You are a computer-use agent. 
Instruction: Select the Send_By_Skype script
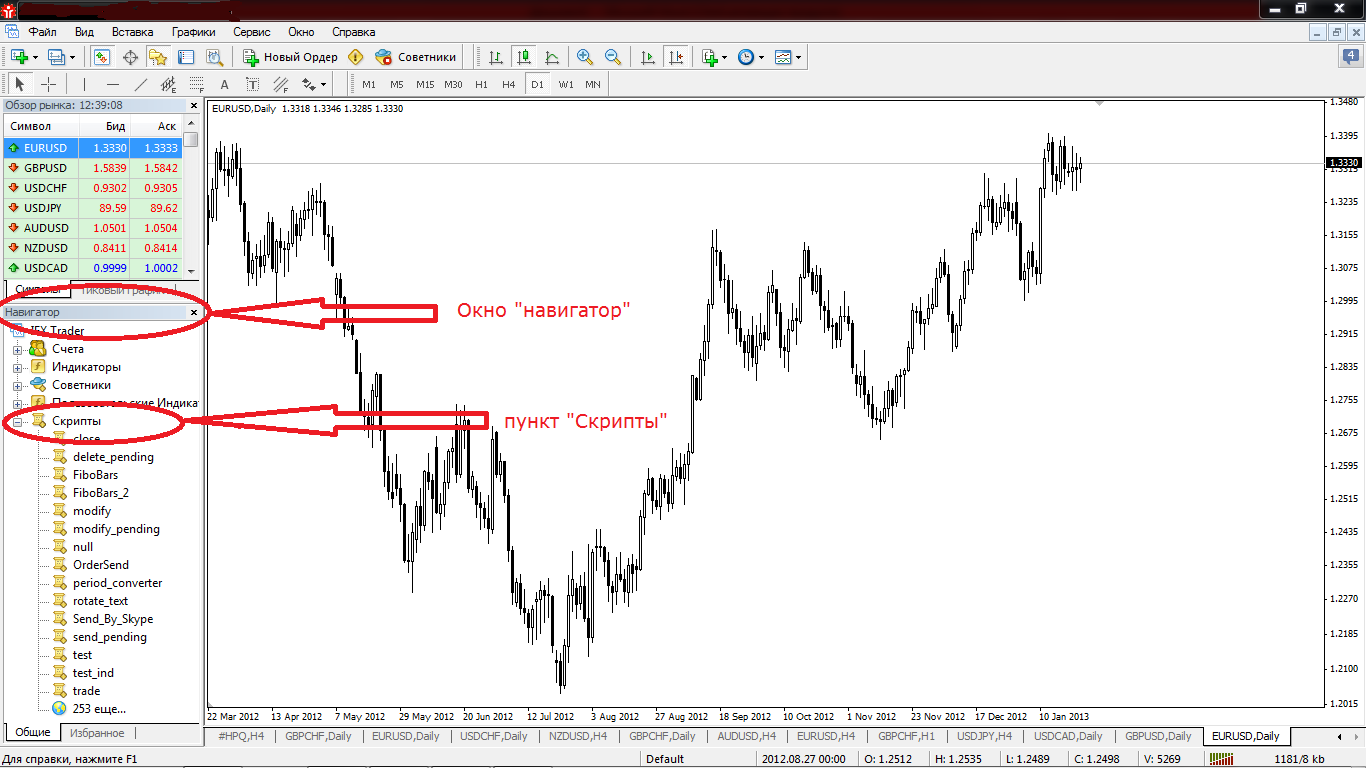(x=113, y=619)
